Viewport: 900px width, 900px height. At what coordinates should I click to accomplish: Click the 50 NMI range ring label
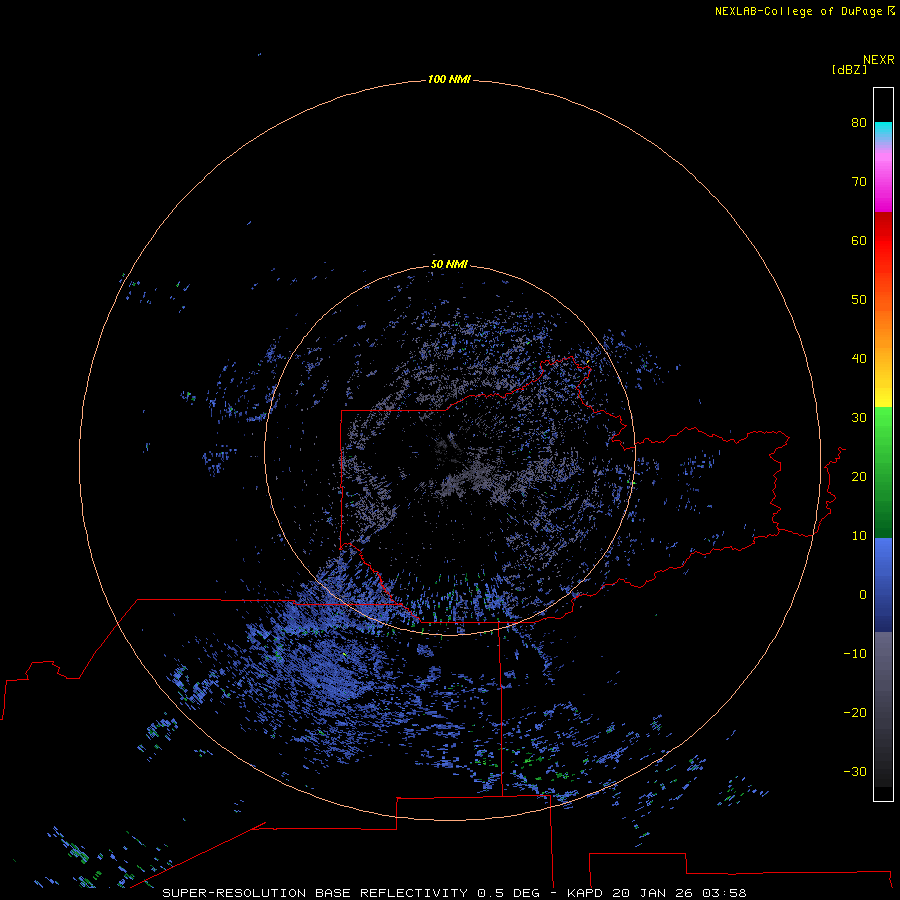click(x=449, y=264)
